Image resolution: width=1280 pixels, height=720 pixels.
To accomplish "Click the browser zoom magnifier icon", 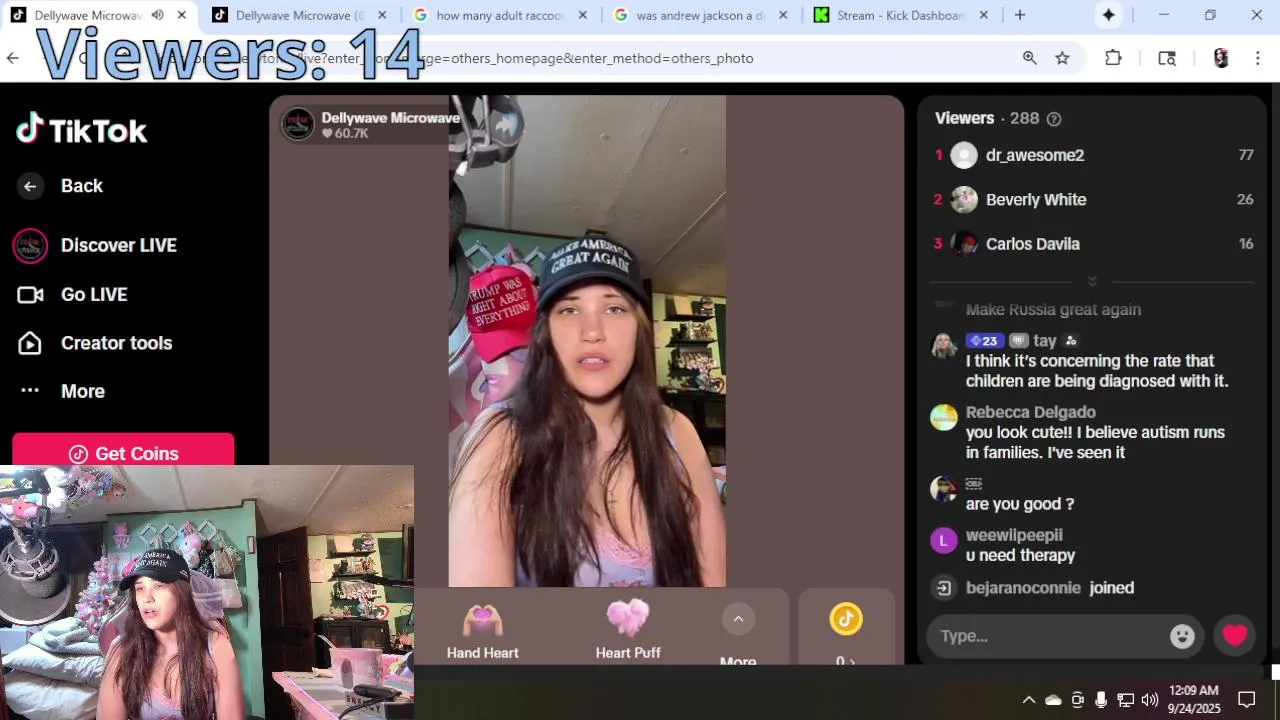I will (x=1029, y=58).
